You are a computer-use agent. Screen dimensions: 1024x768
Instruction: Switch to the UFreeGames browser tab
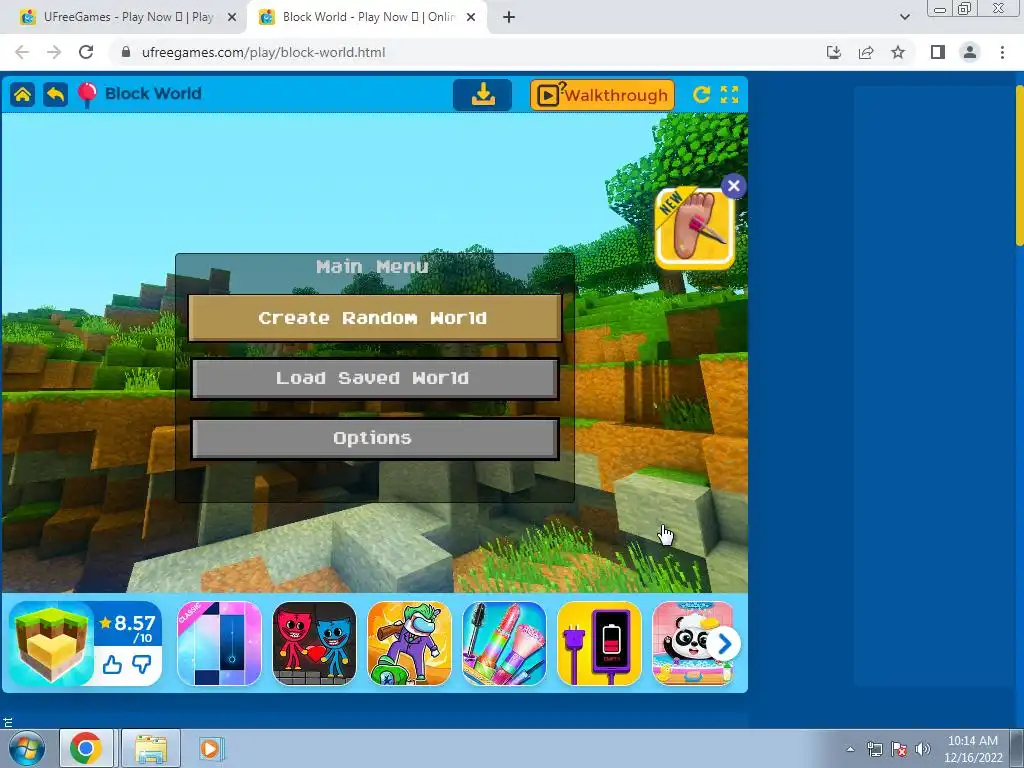[x=124, y=17]
